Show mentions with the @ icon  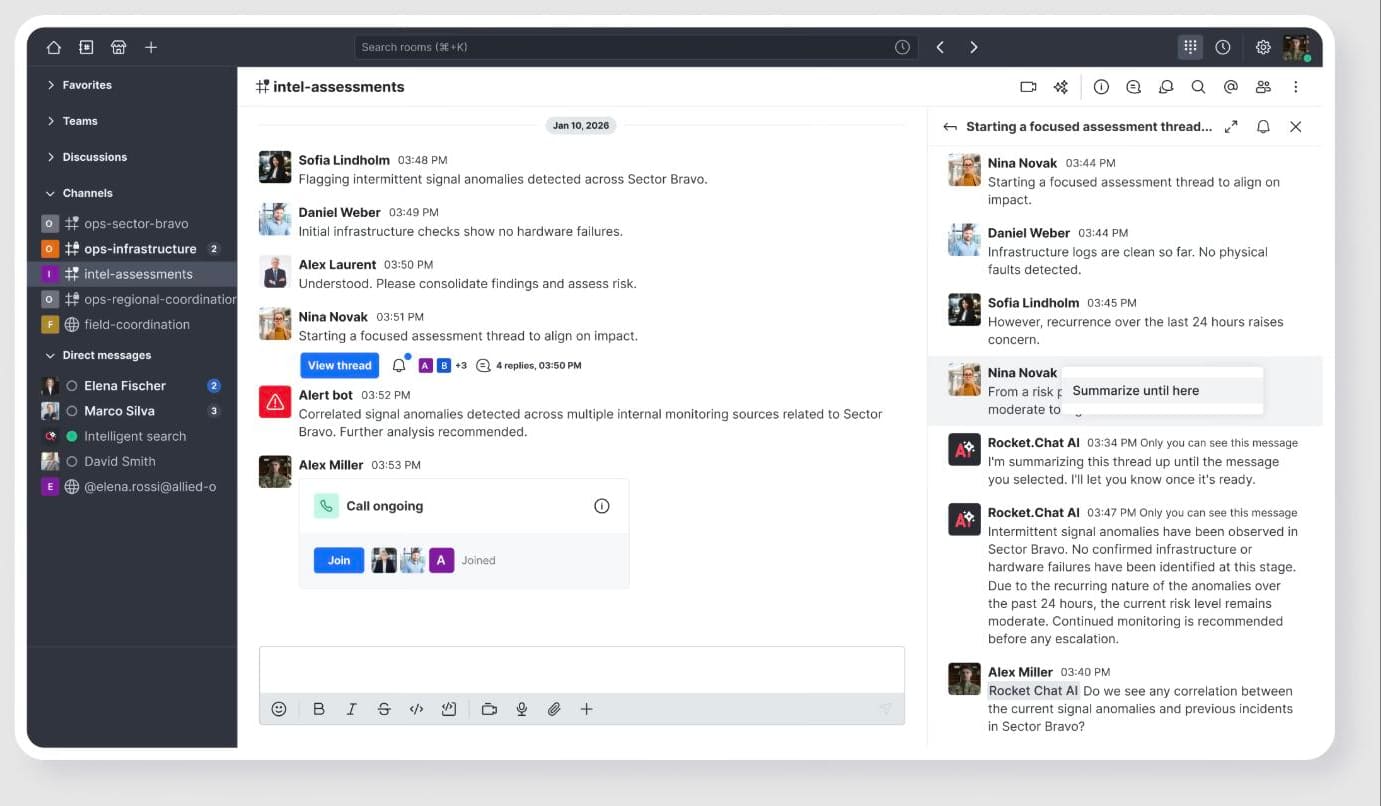click(1231, 87)
